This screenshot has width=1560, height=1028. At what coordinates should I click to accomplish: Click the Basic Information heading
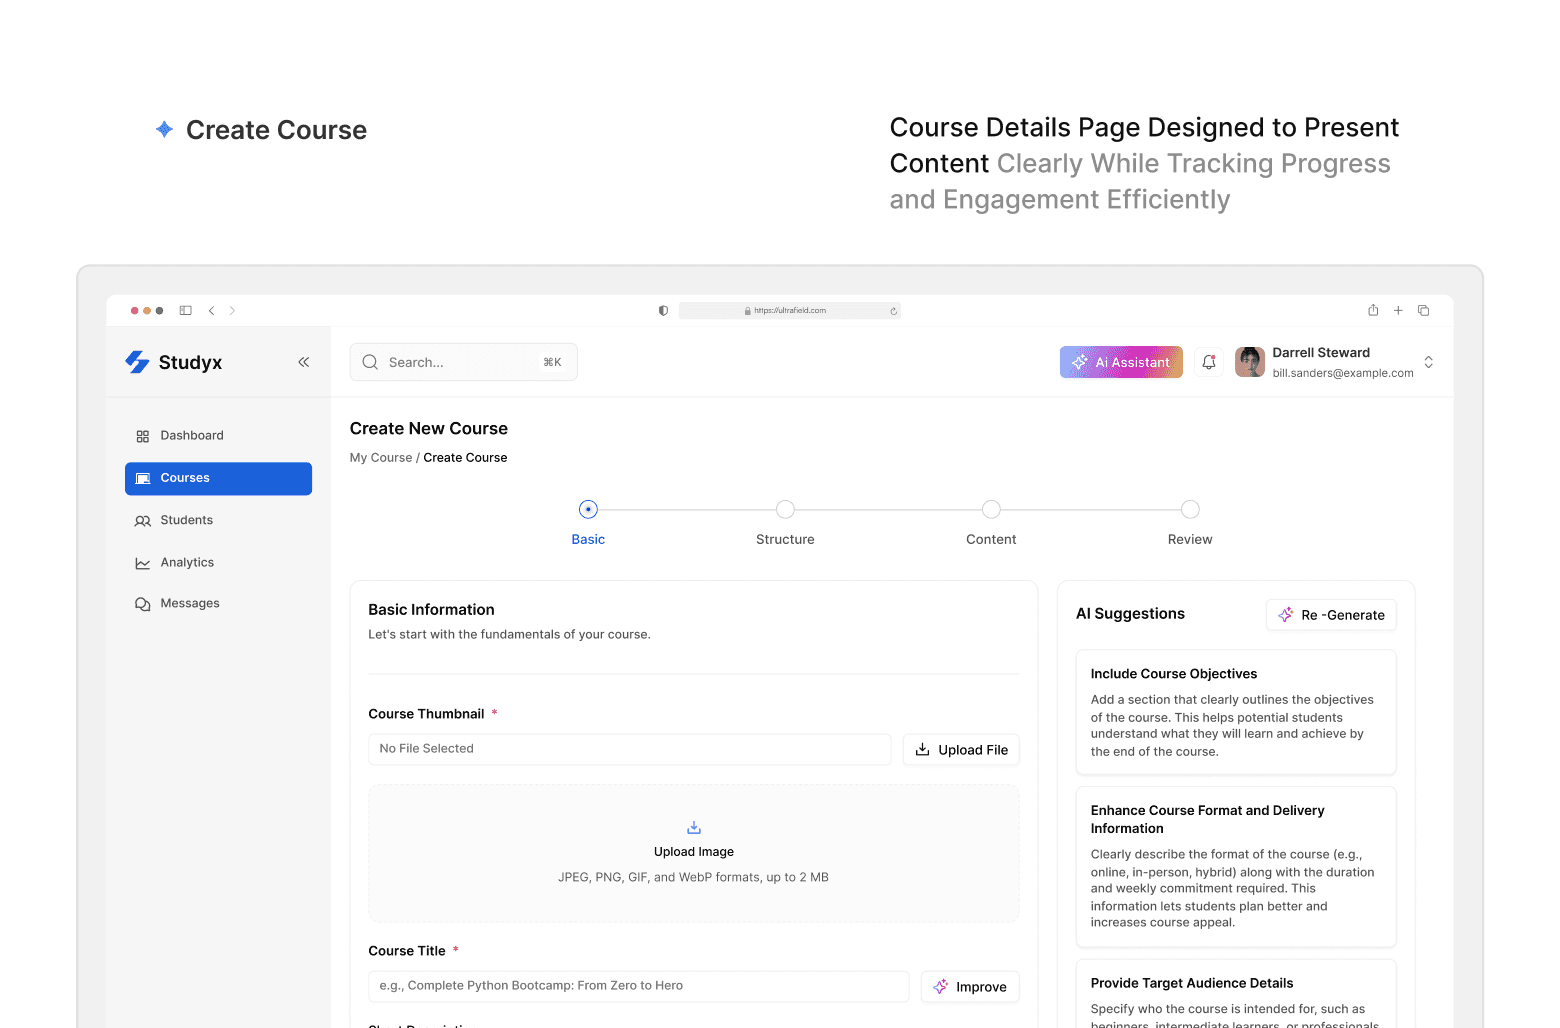click(x=431, y=610)
